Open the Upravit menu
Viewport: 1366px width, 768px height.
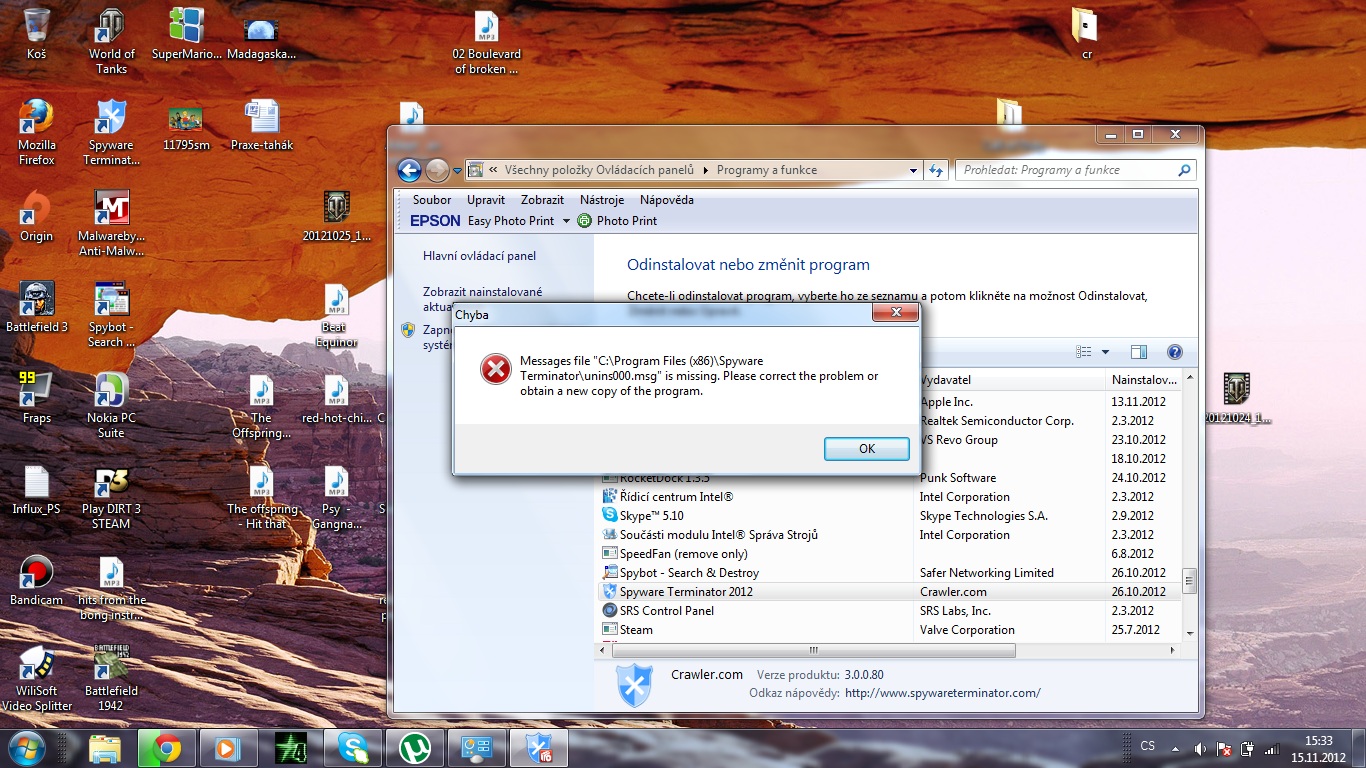coord(486,200)
